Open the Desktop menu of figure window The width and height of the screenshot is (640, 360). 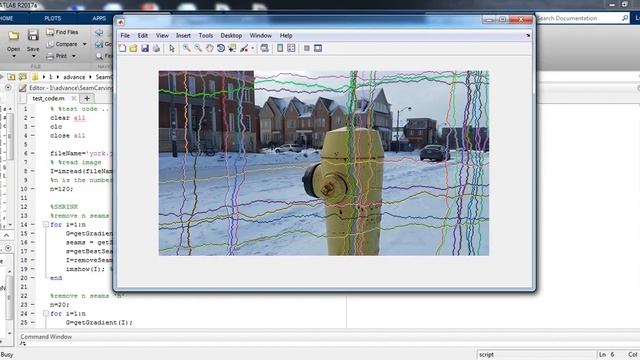pyautogui.click(x=231, y=36)
